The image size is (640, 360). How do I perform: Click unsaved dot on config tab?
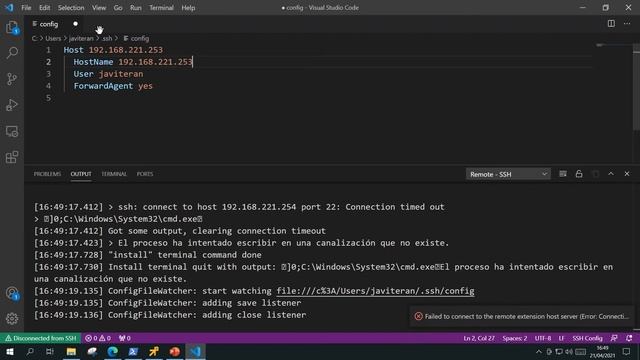(76, 24)
